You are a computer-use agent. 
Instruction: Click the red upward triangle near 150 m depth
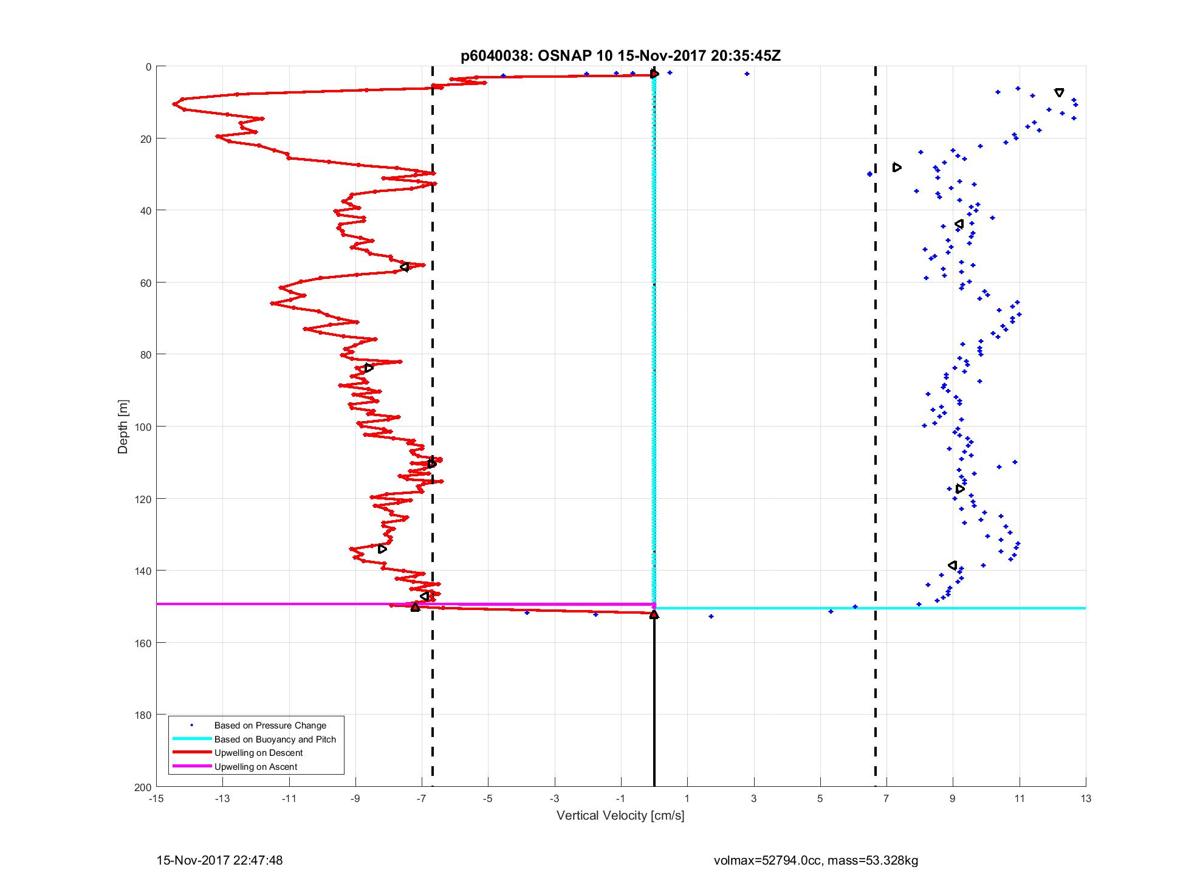tap(415, 607)
